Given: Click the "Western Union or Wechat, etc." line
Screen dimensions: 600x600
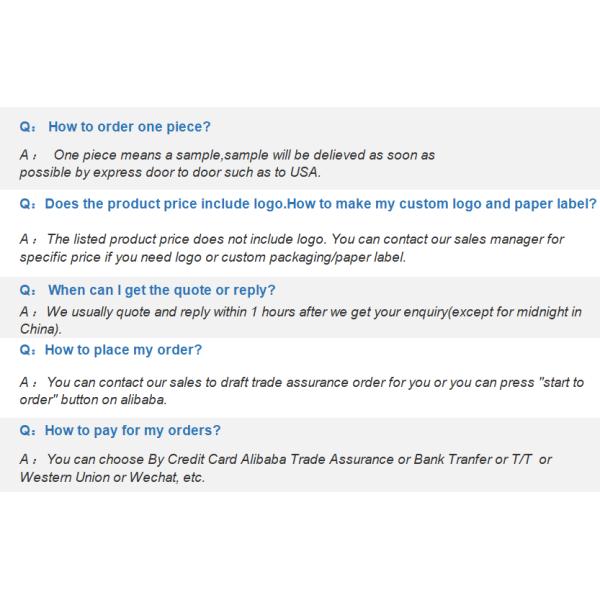Looking at the screenshot, I should click(112, 476).
